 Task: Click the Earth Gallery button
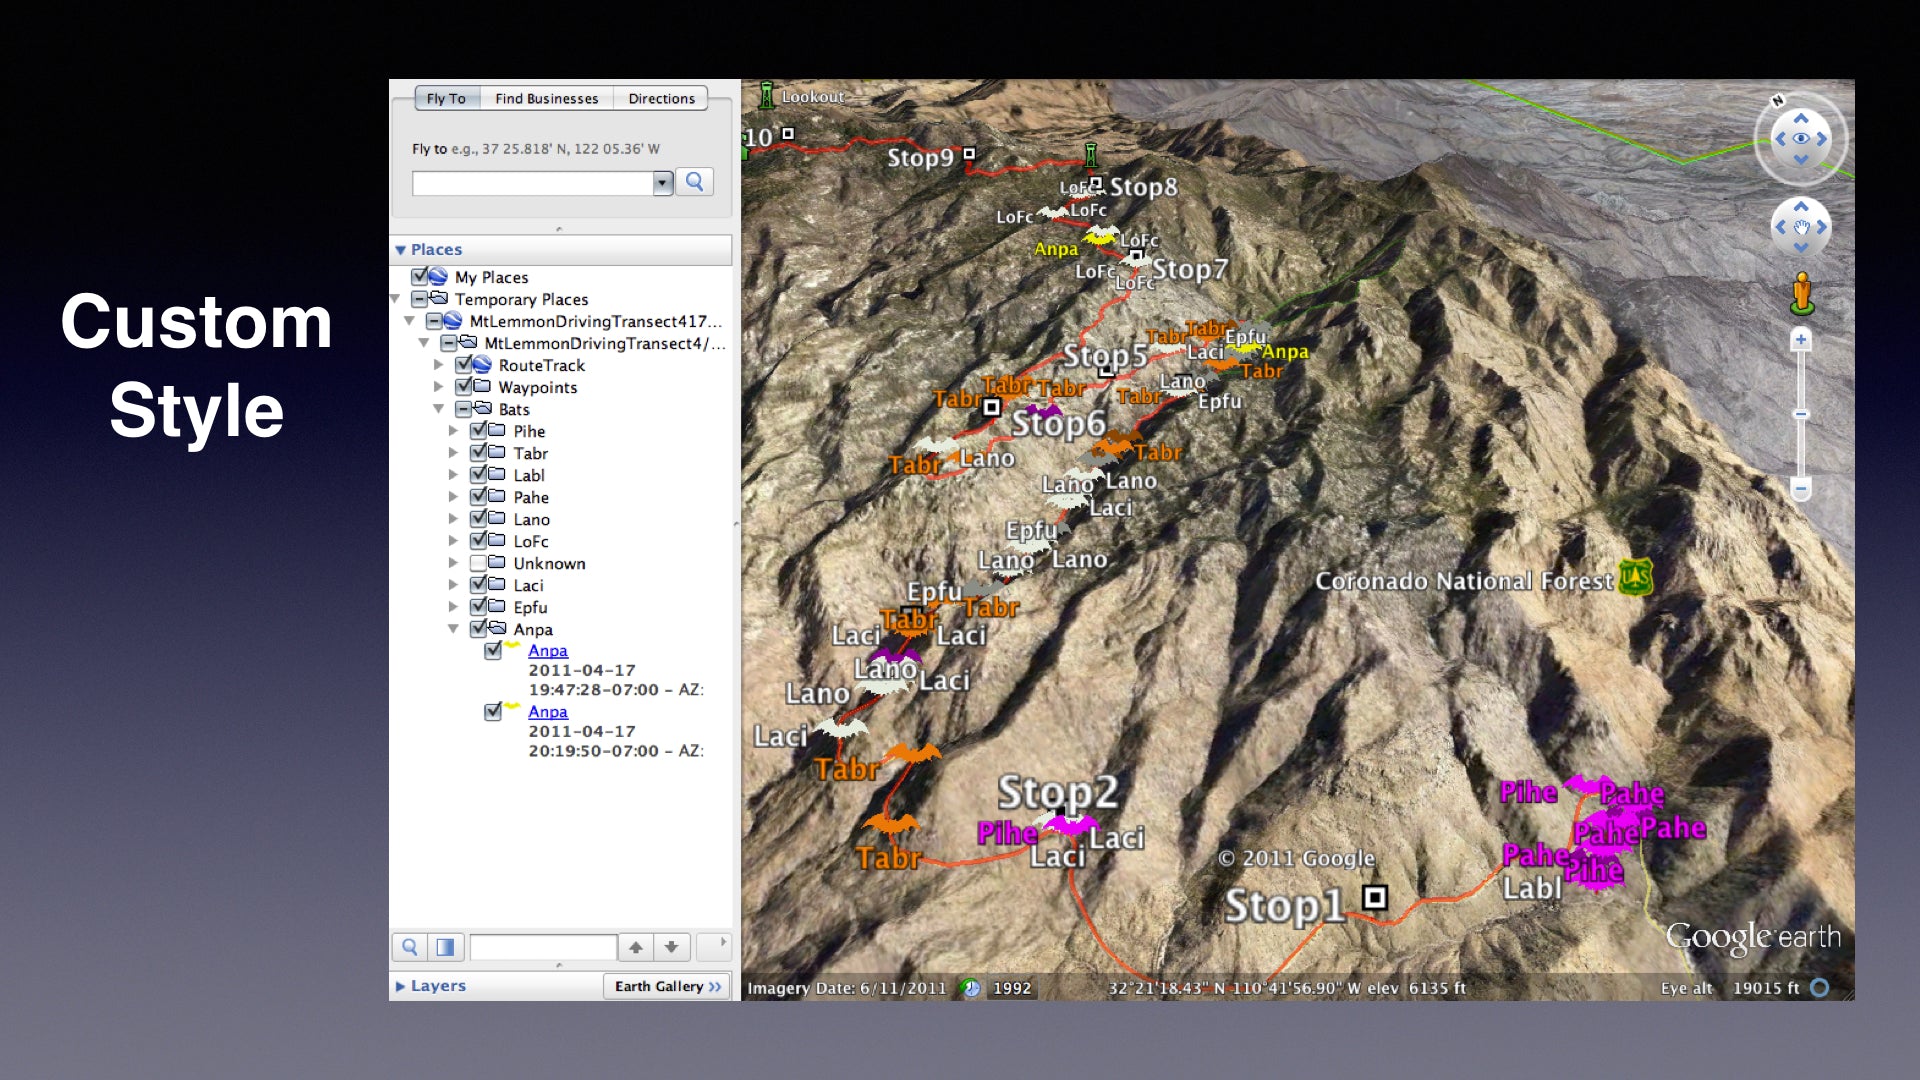tap(666, 986)
